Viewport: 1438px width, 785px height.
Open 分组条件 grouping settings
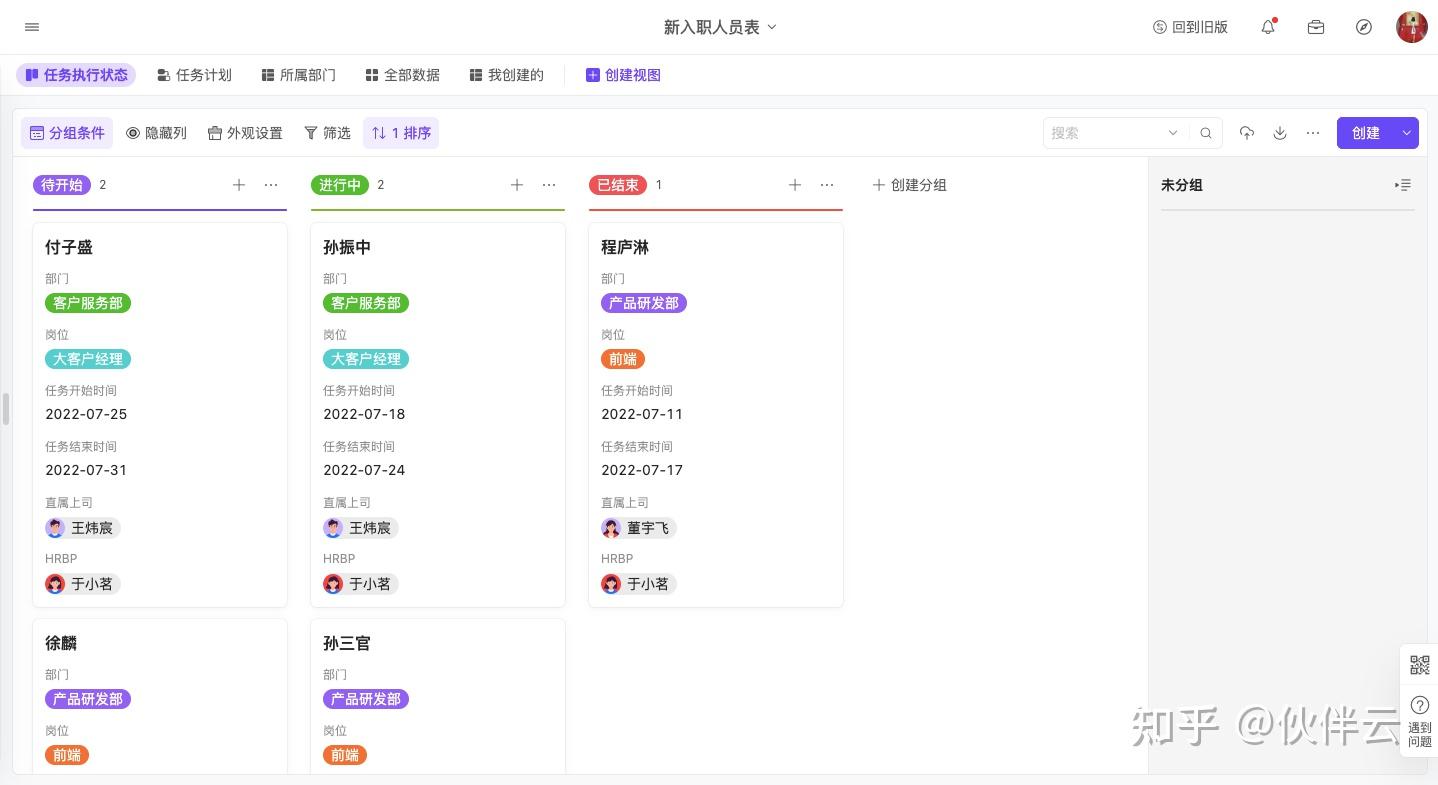(67, 133)
